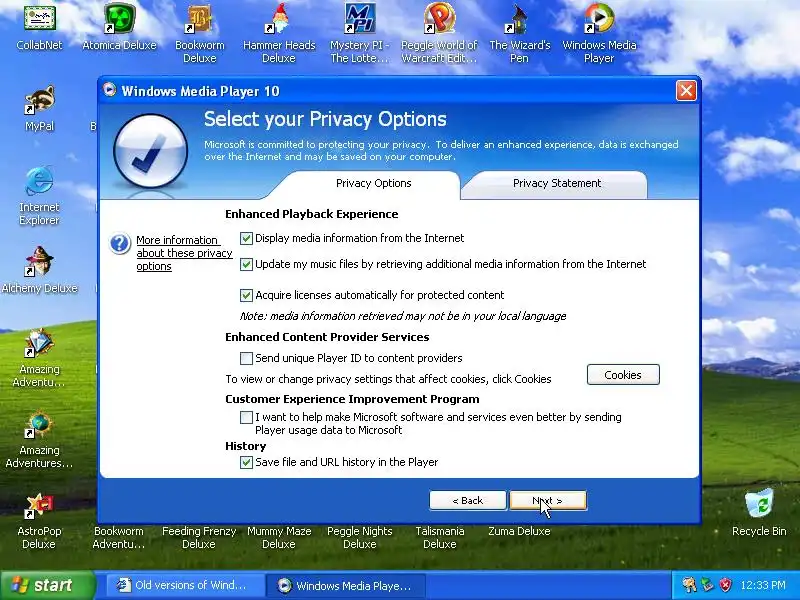
Task: Uncheck Acquire licenses automatically checkbox
Action: pos(246,295)
